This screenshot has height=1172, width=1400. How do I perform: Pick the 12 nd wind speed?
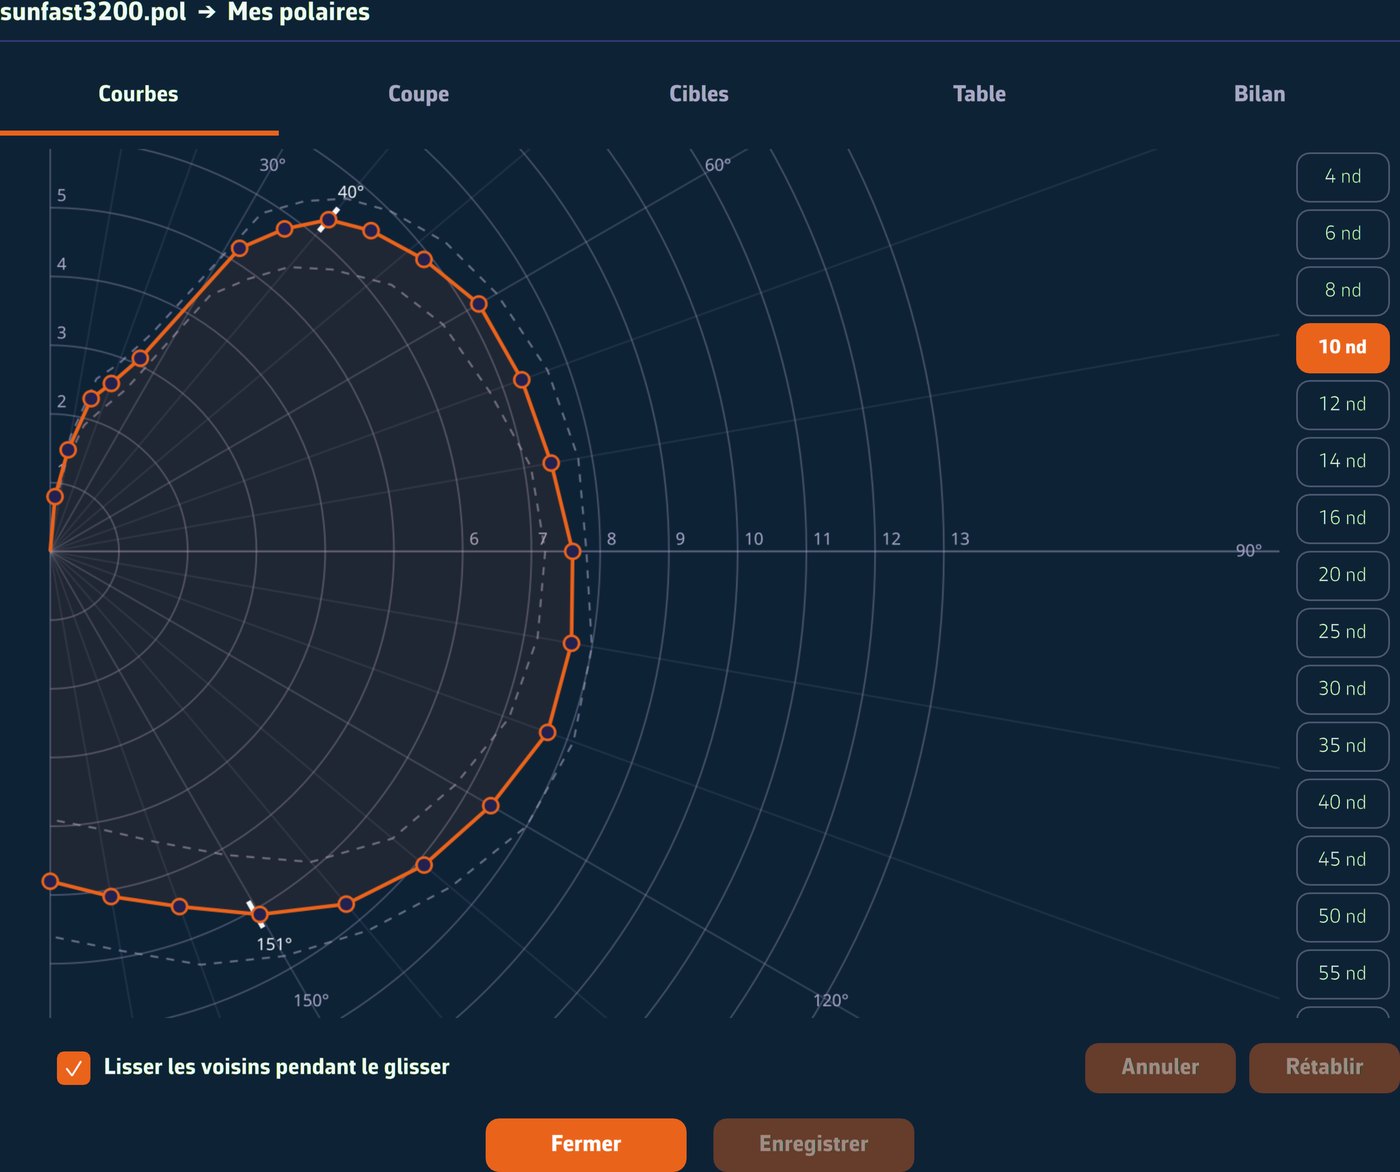point(1343,405)
